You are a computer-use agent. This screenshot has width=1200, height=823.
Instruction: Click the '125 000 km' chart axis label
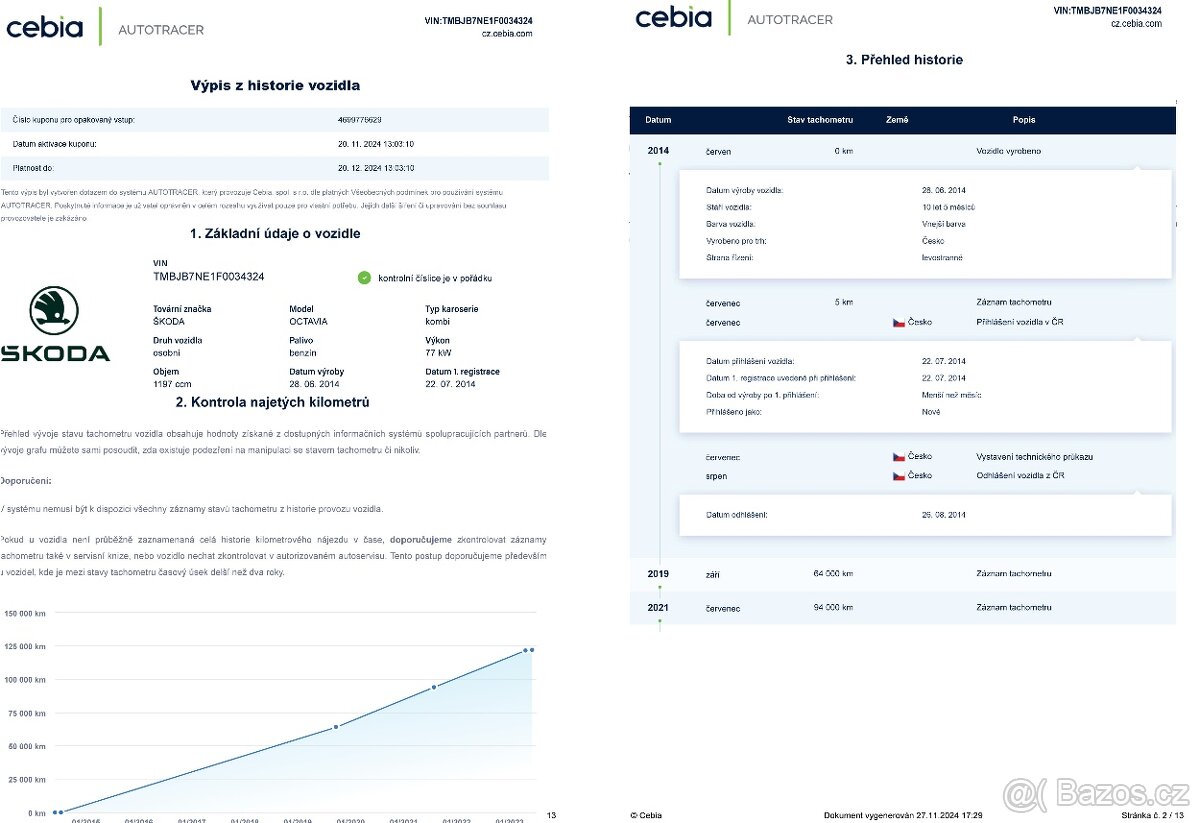[x=23, y=647]
